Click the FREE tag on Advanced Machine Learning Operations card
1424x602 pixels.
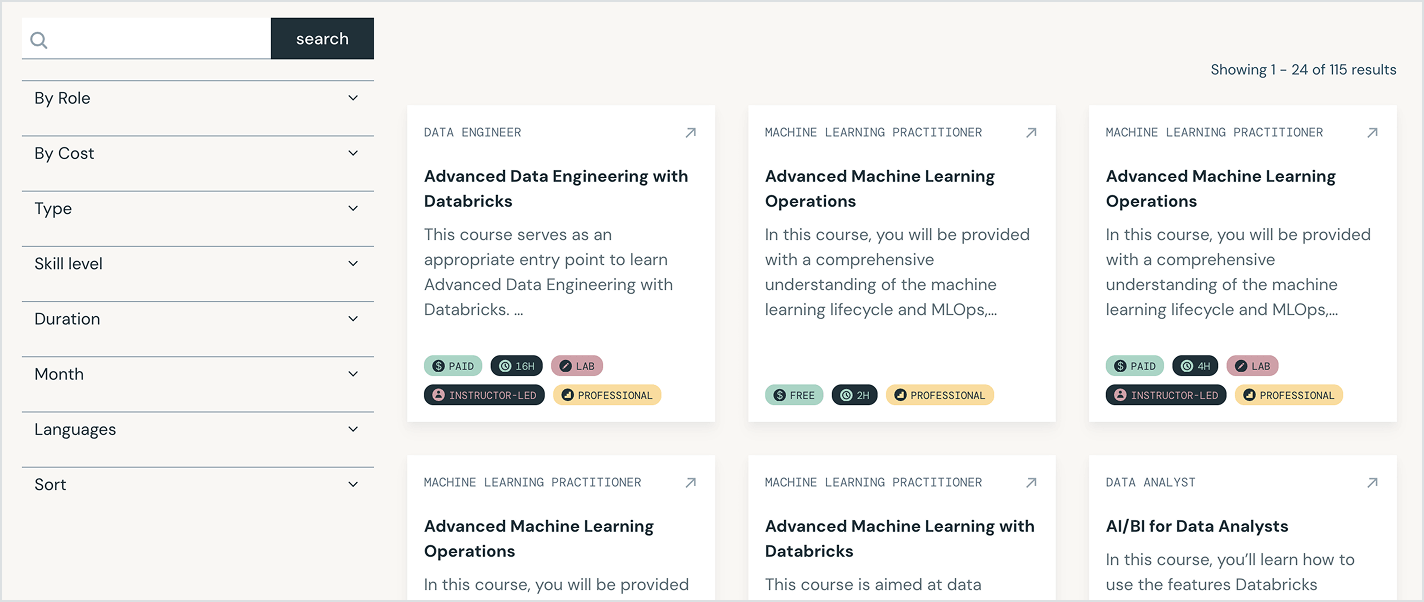click(794, 395)
